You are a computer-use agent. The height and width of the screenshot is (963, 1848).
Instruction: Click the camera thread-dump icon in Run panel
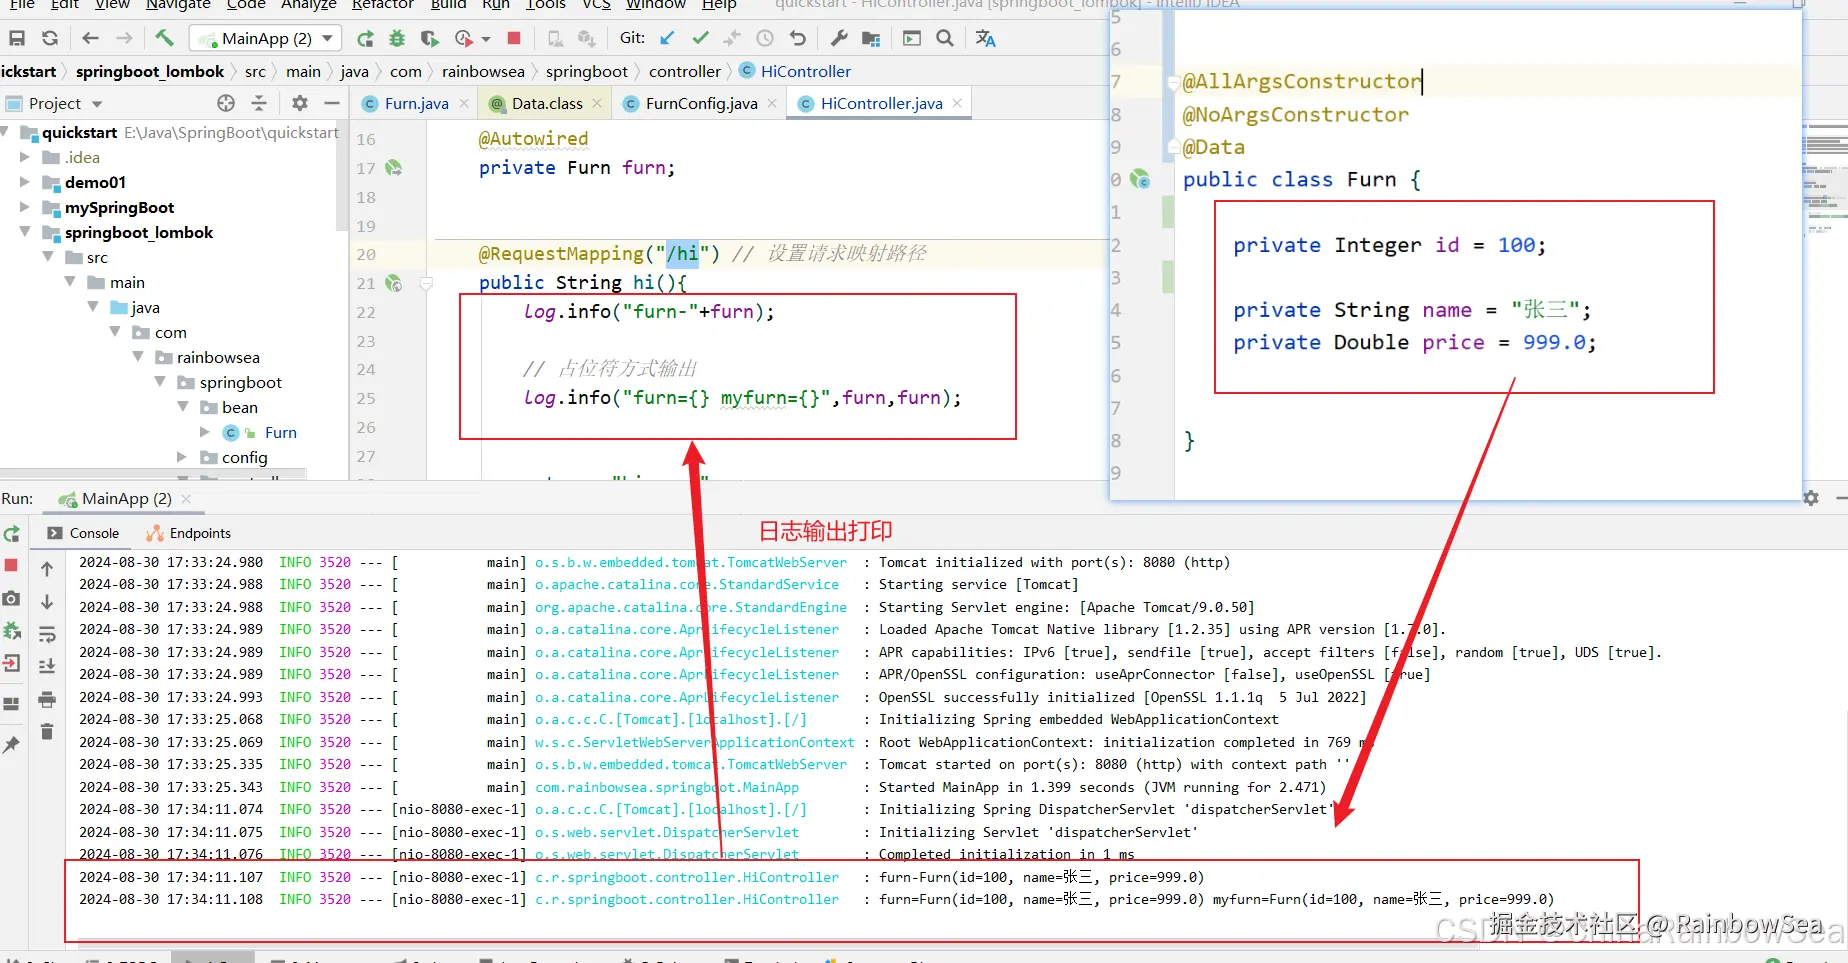[x=12, y=598]
